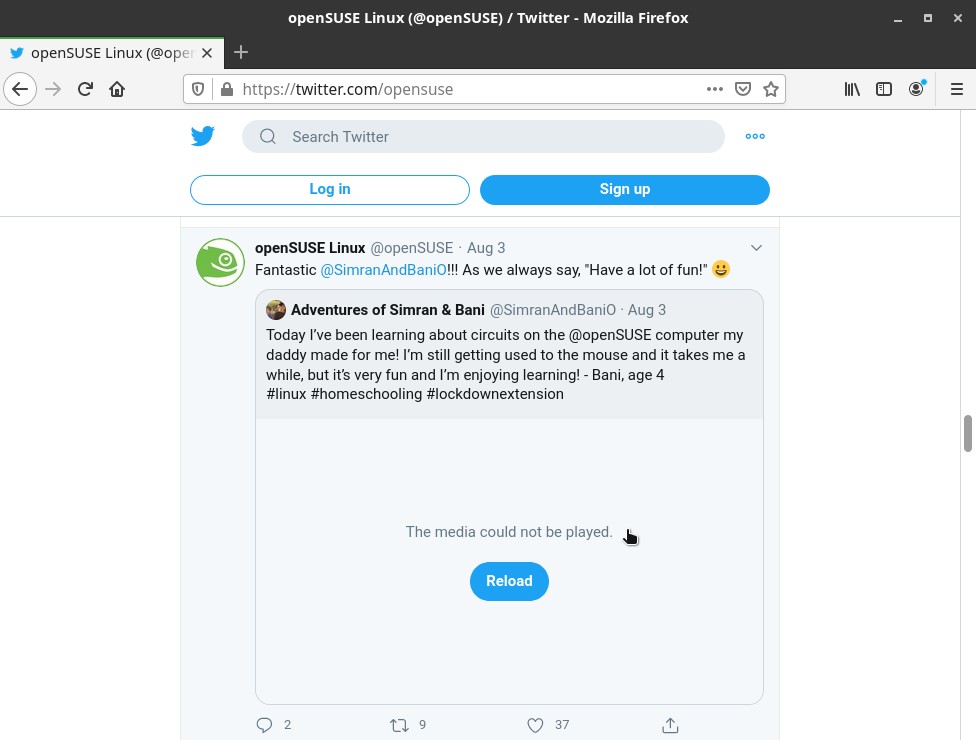This screenshot has width=976, height=740.
Task: Click the Log in button
Action: 330,189
